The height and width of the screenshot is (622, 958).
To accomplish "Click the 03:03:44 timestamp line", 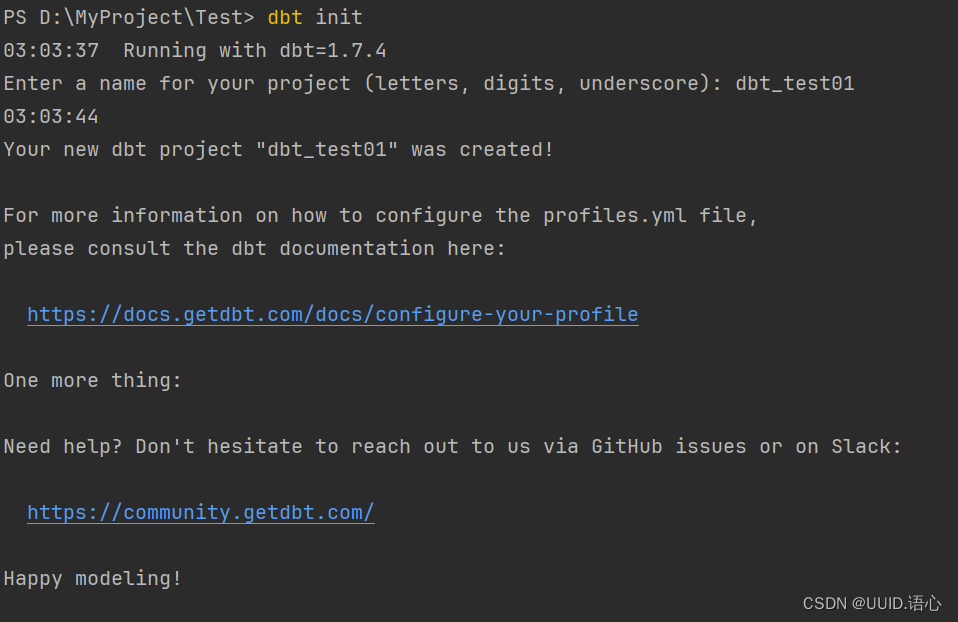I will (x=51, y=116).
